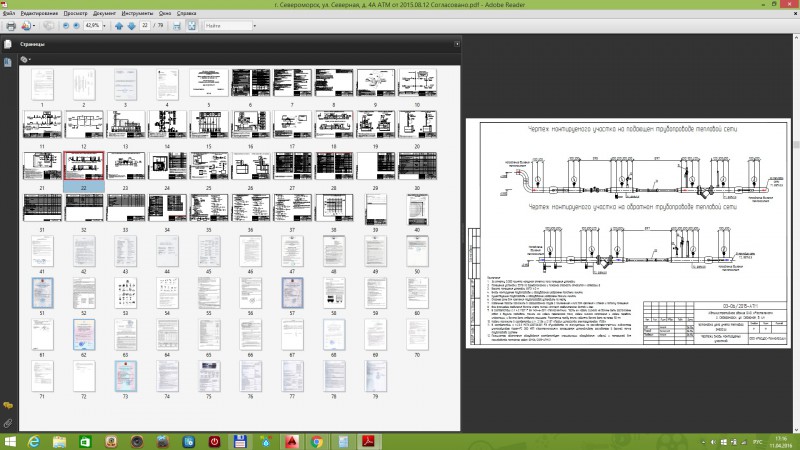The width and height of the screenshot is (800, 450).
Task: Click the zoom out (minus) button
Action: [x=66, y=26]
